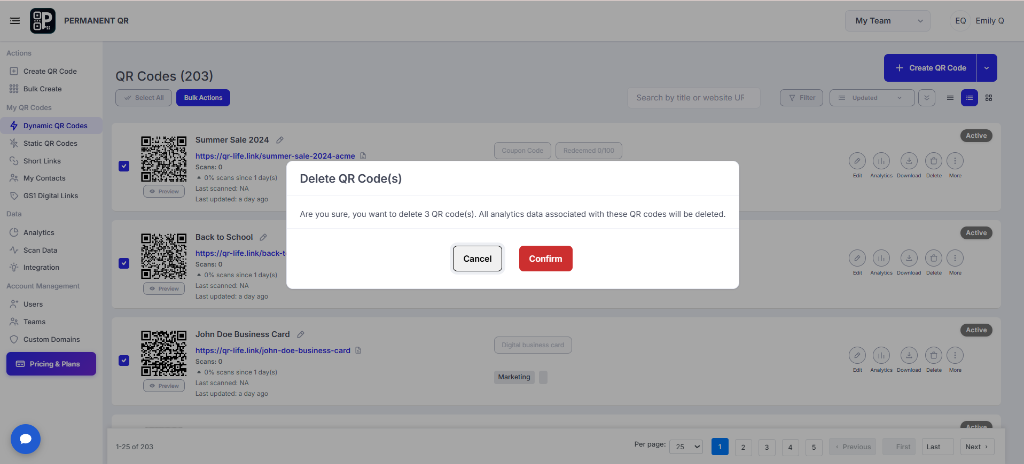Image resolution: width=1024 pixels, height=464 pixels.
Task: Open the Bulk Actions button
Action: pos(203,98)
